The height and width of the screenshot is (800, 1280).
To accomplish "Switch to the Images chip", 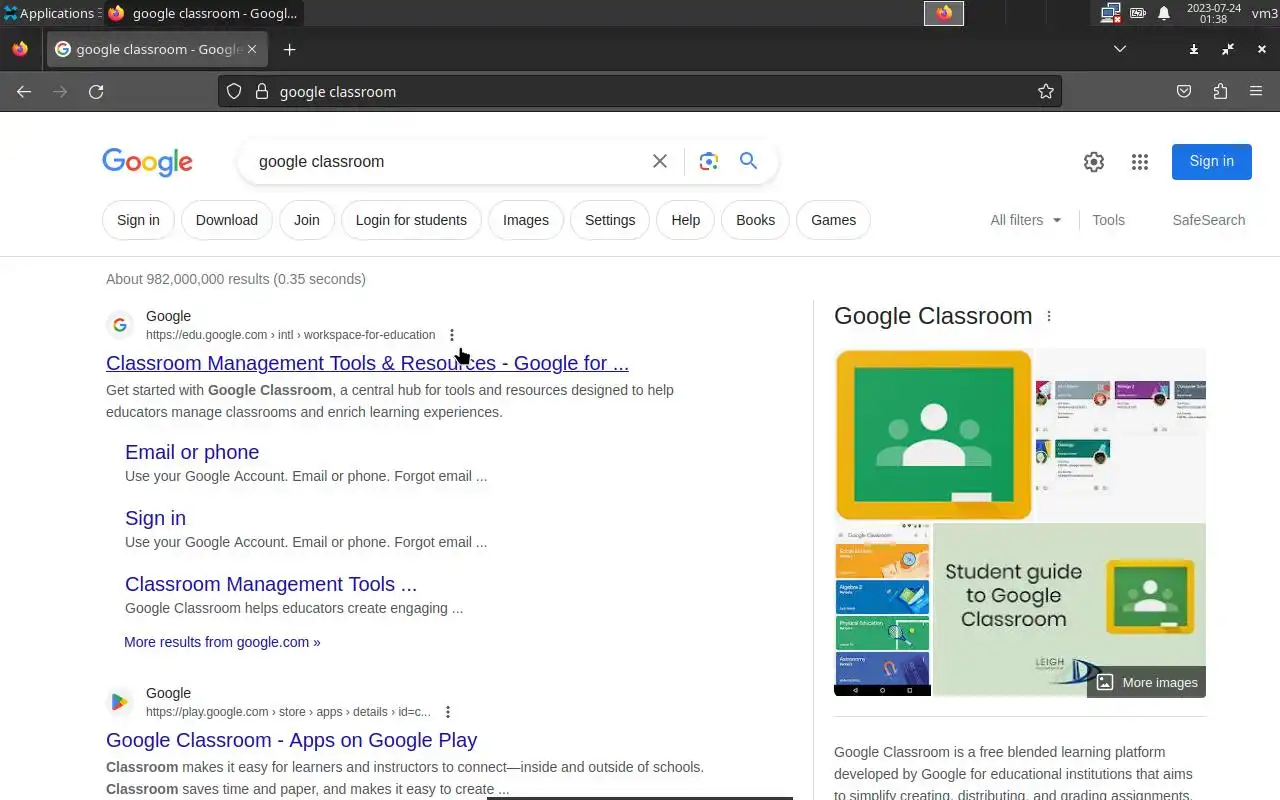I will pyautogui.click(x=526, y=220).
